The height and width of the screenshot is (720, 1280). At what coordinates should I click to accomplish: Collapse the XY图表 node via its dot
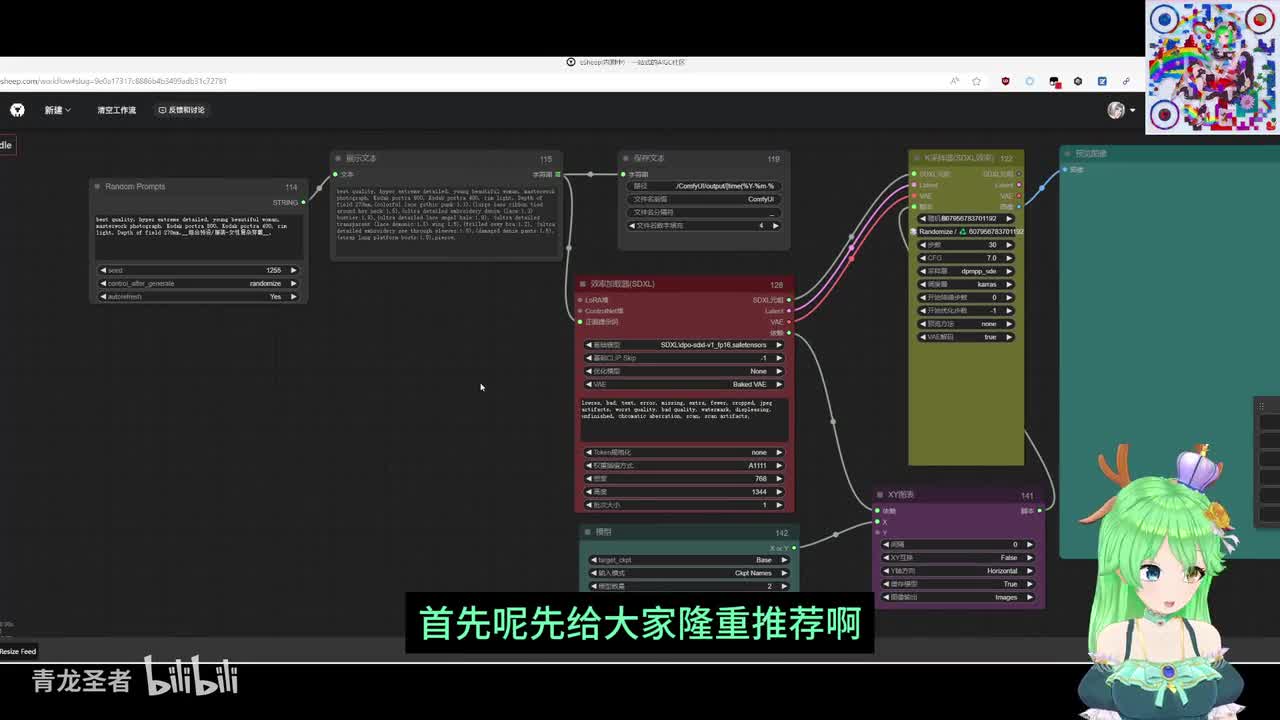(x=880, y=495)
